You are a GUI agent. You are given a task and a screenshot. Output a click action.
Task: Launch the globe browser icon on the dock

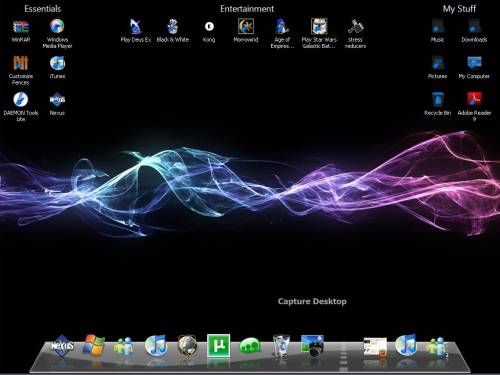[187, 345]
